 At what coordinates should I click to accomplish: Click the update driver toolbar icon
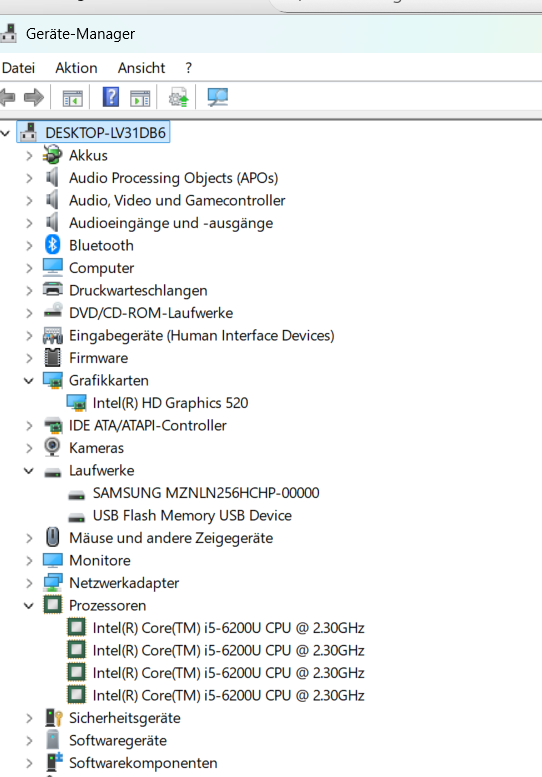click(x=178, y=97)
